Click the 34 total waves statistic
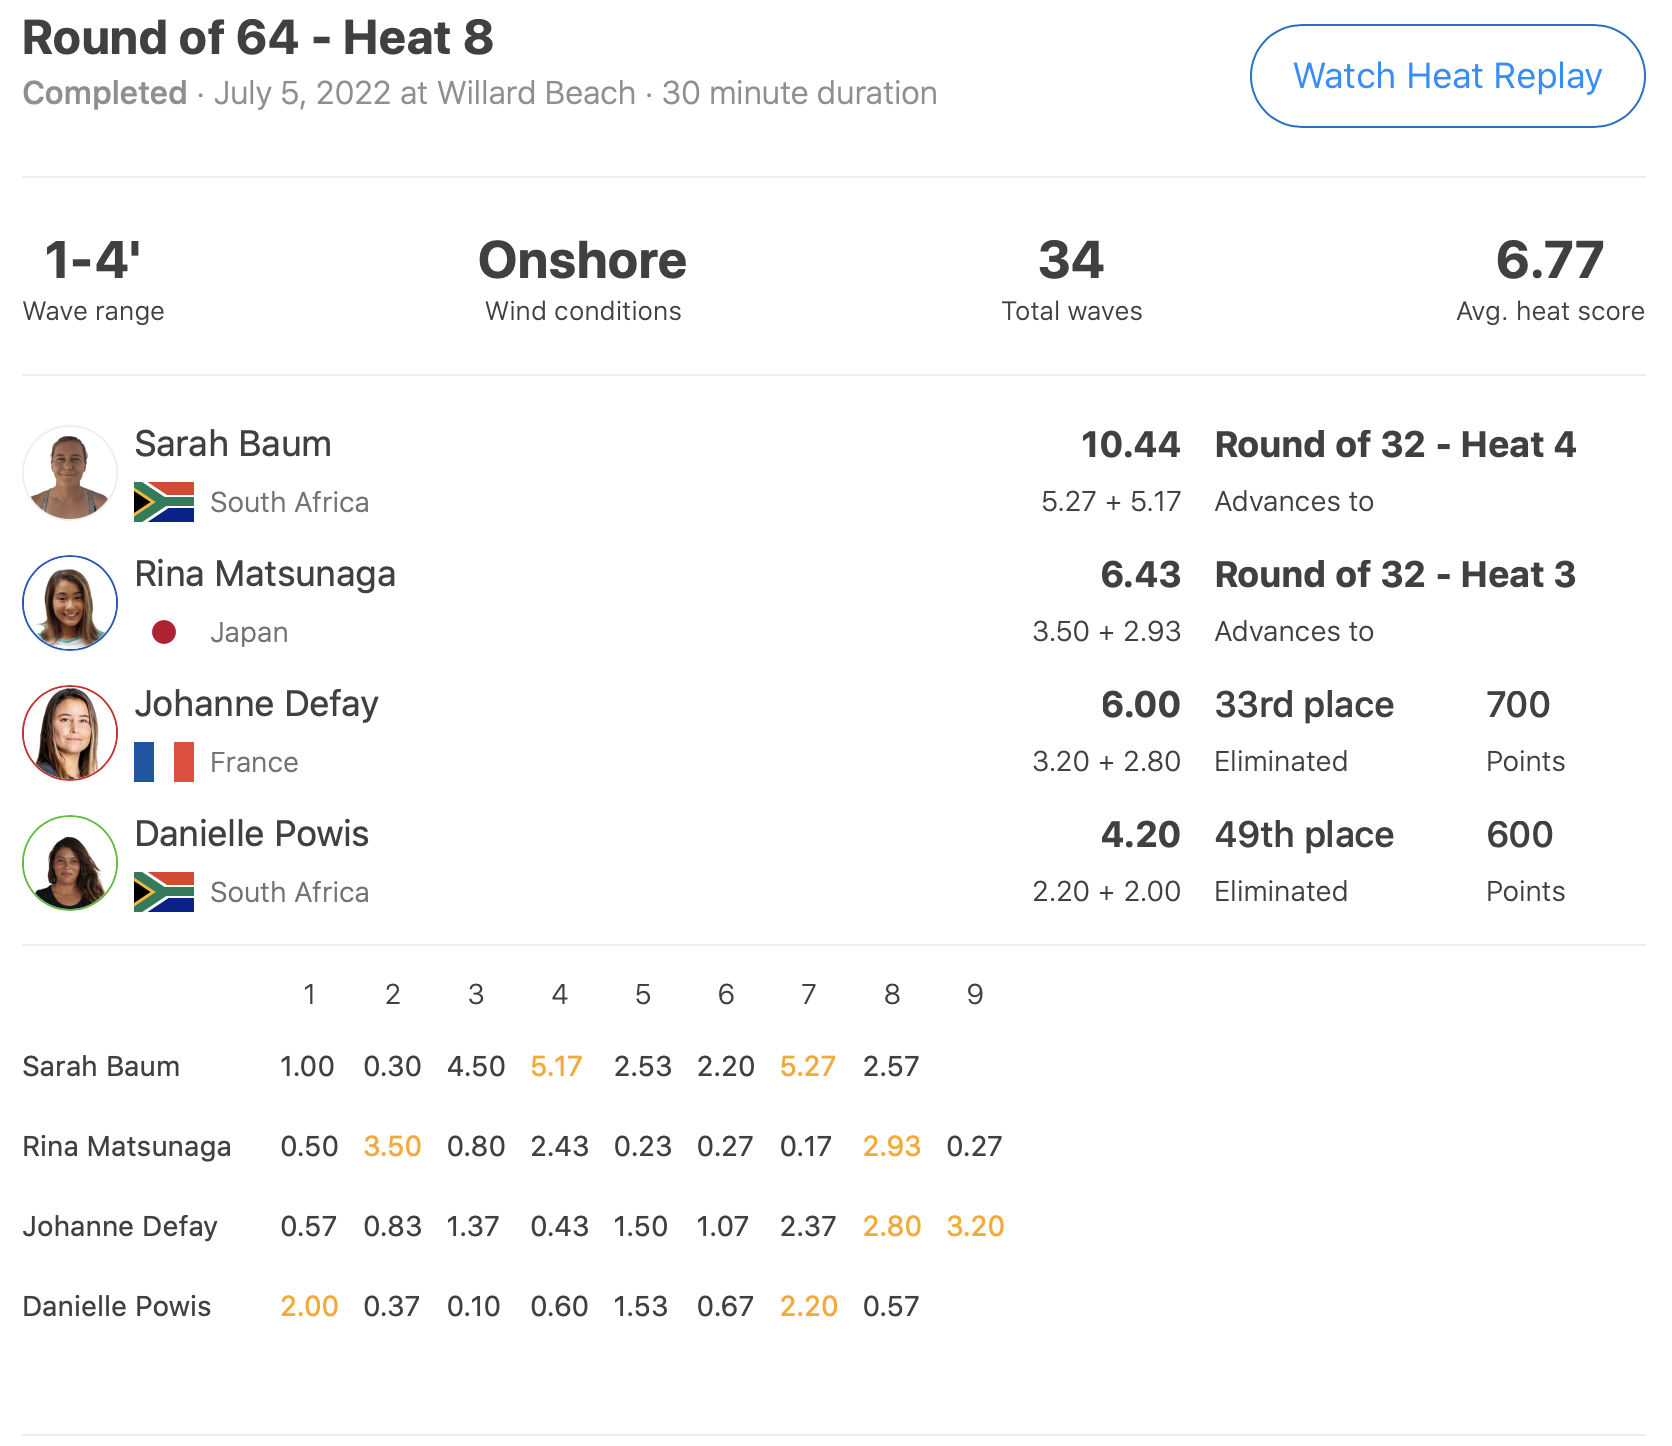1672x1446 pixels. pos(1071,260)
